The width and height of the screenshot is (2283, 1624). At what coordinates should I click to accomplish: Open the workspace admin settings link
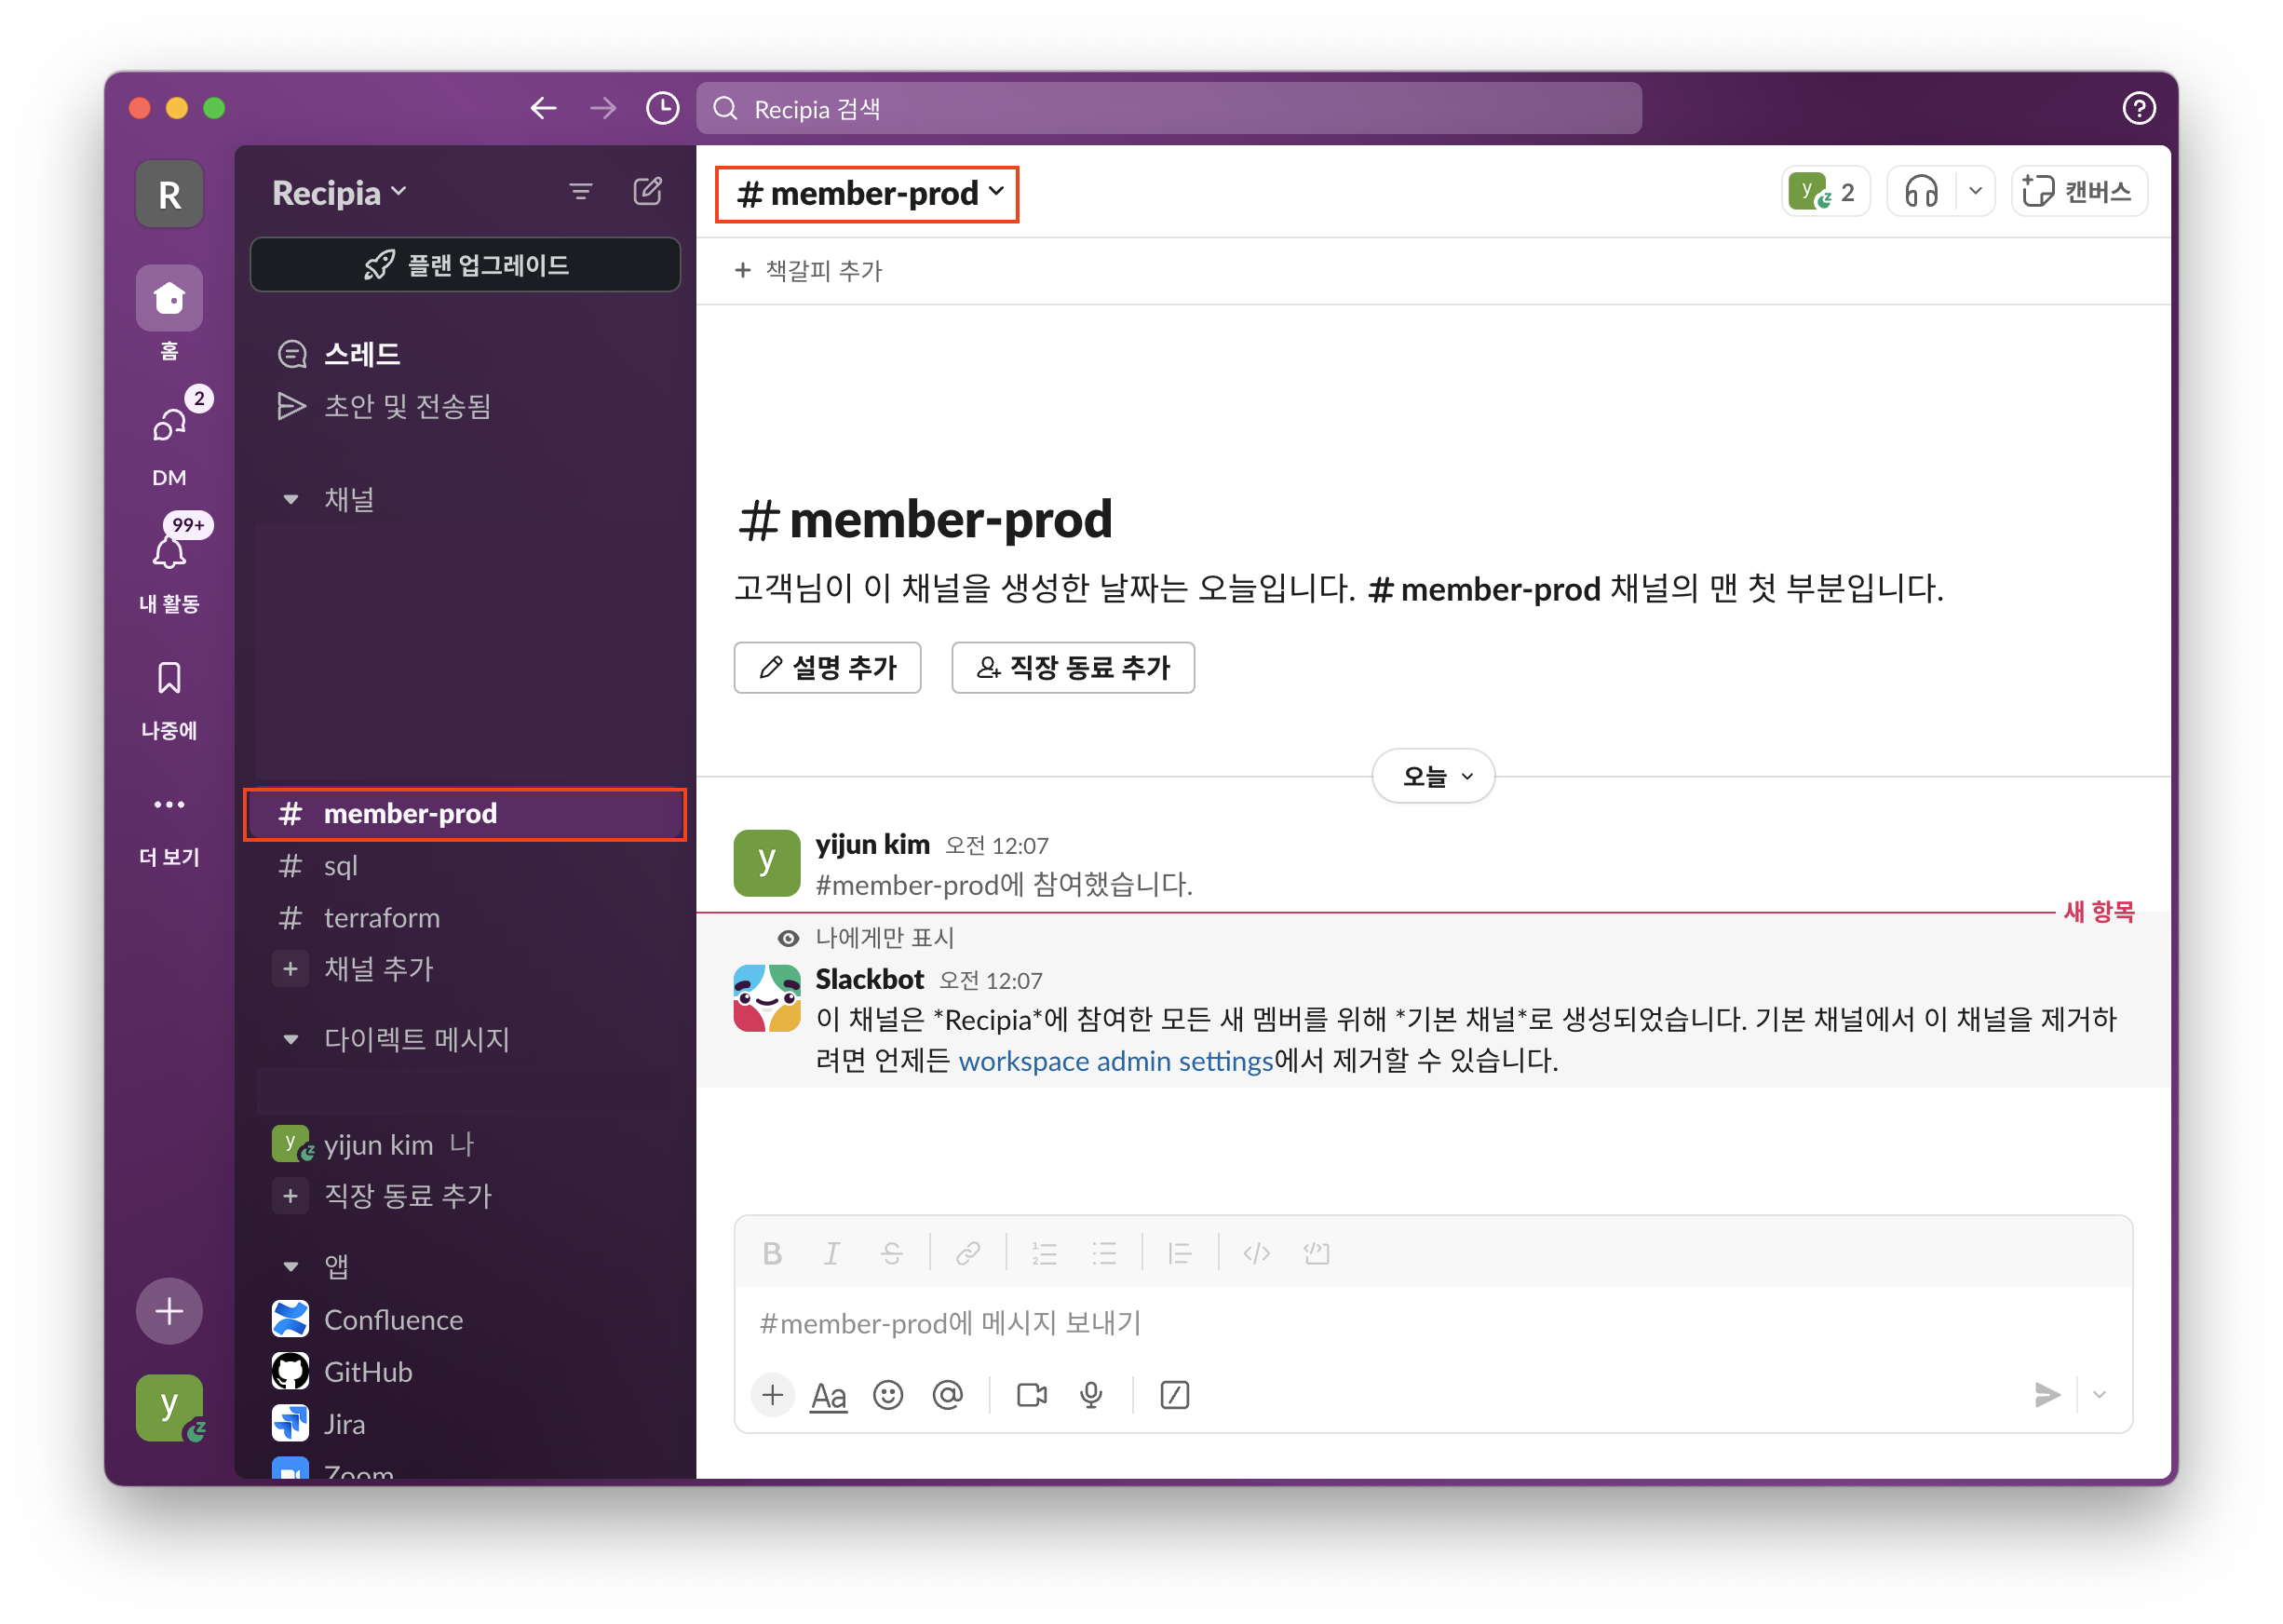[x=1114, y=1061]
